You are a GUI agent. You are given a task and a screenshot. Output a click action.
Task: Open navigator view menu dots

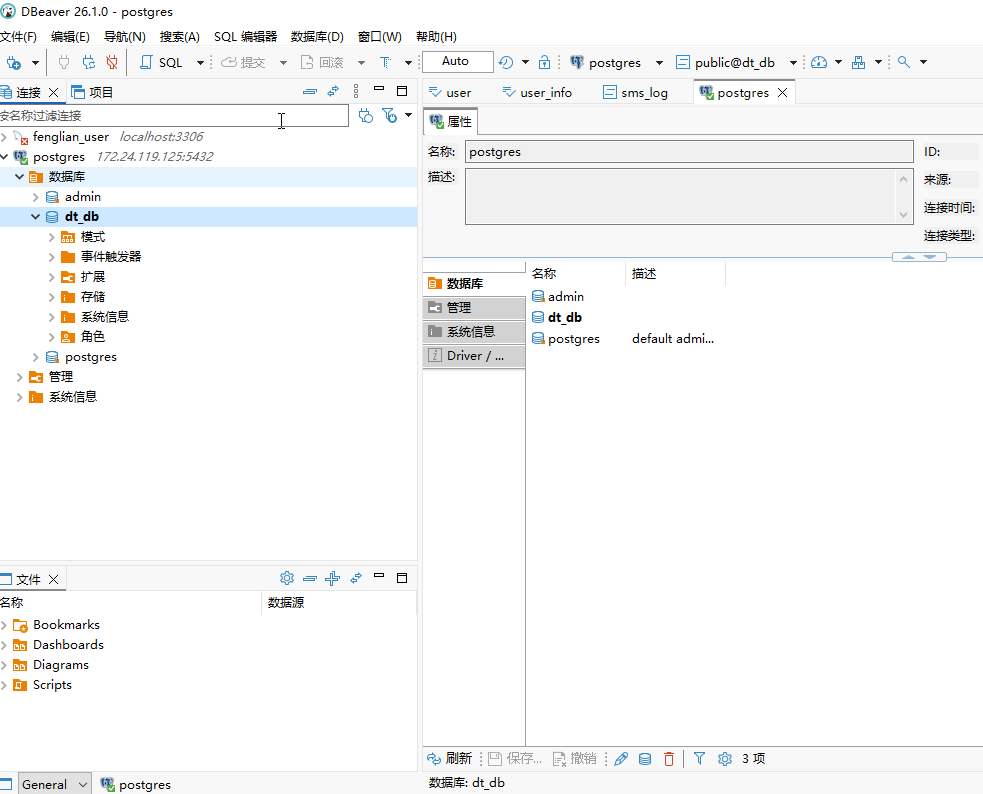click(x=355, y=91)
